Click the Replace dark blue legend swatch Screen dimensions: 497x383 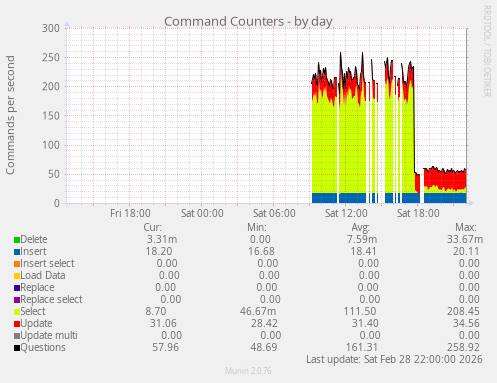click(17, 288)
